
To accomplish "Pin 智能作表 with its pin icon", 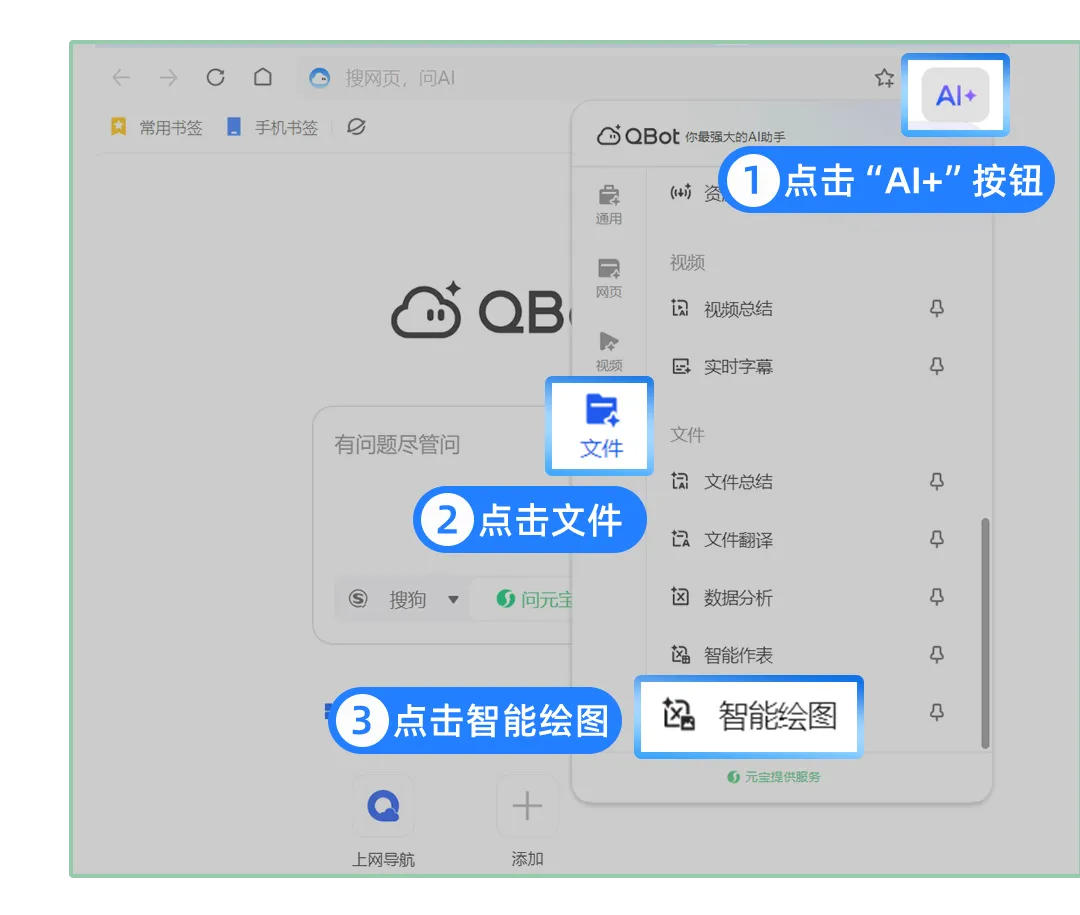I will pos(937,654).
